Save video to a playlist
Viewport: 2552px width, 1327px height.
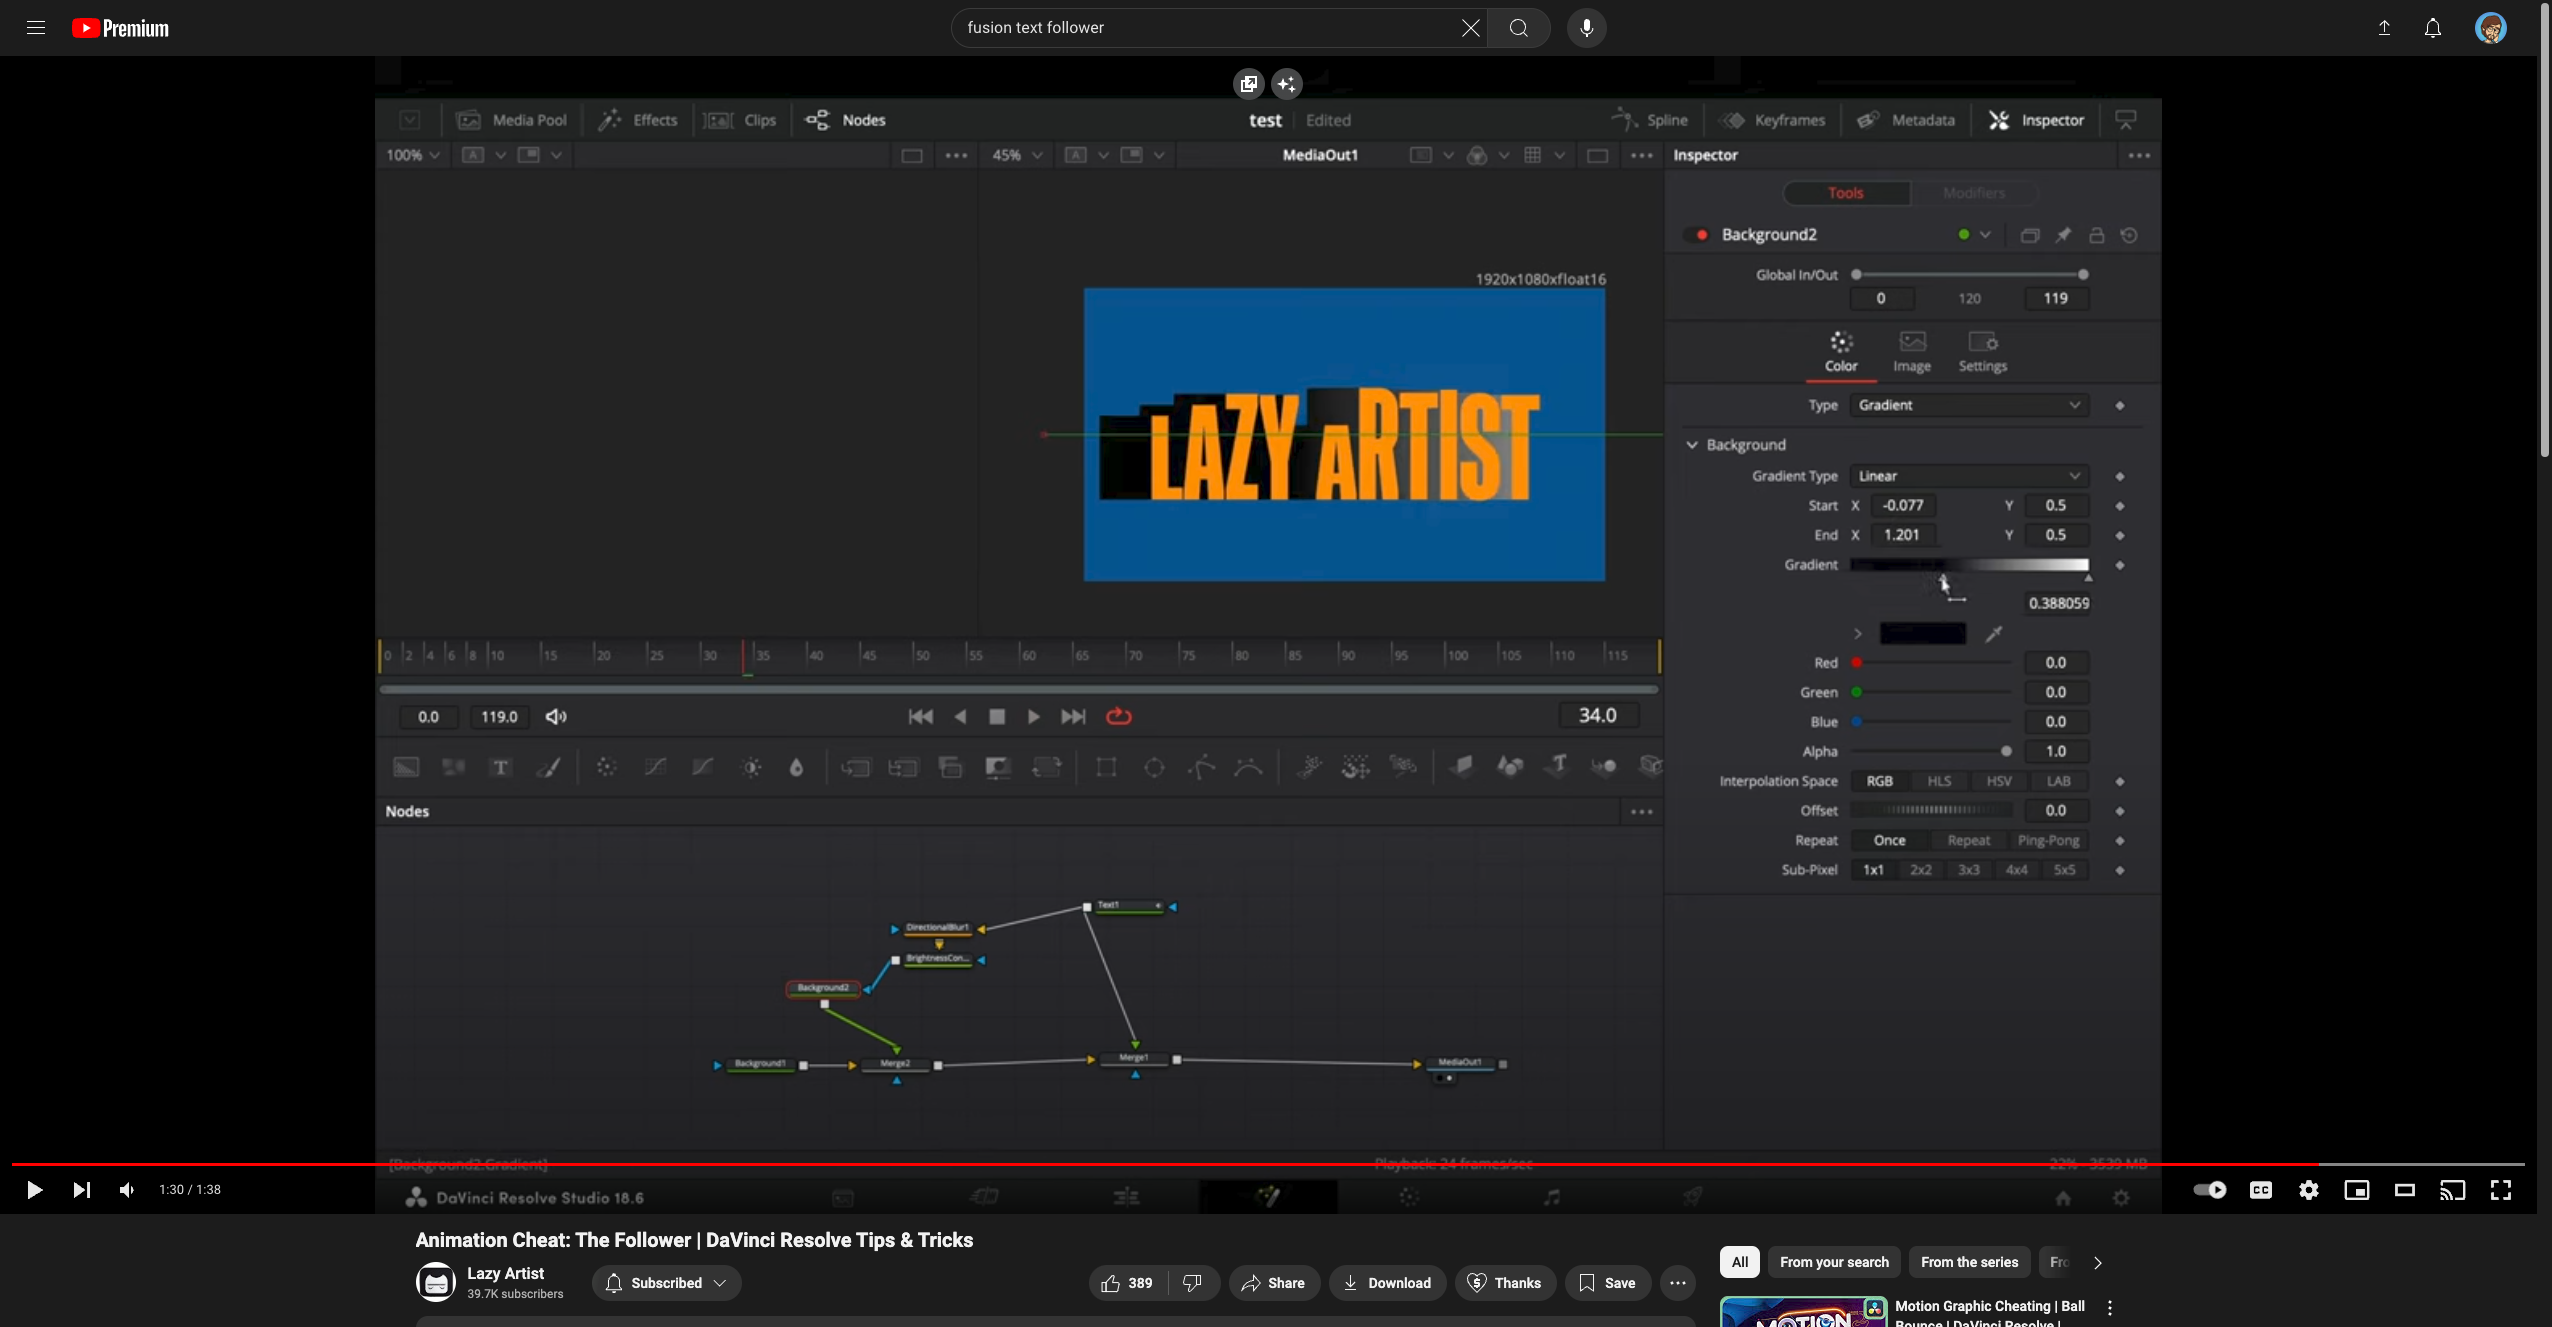pyautogui.click(x=1608, y=1283)
